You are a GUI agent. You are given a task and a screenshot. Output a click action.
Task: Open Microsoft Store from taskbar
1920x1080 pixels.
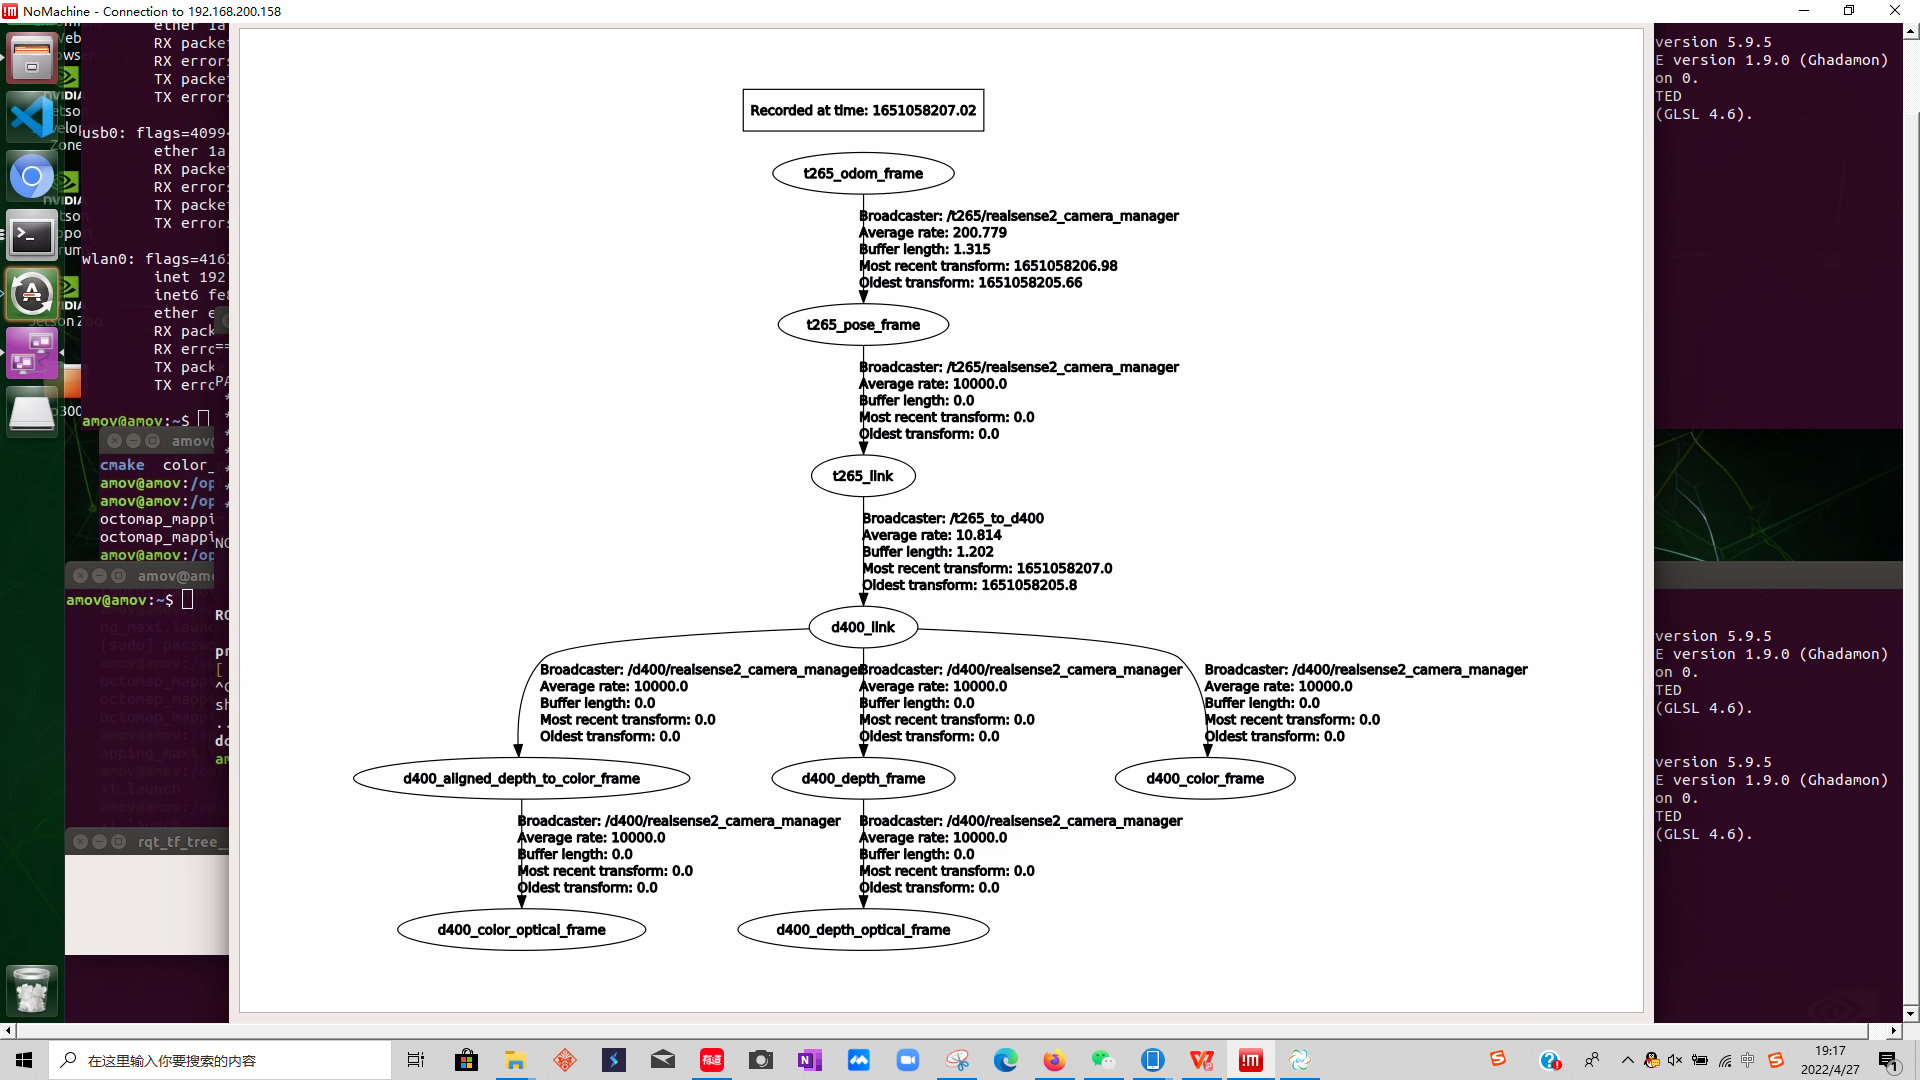pyautogui.click(x=466, y=1060)
